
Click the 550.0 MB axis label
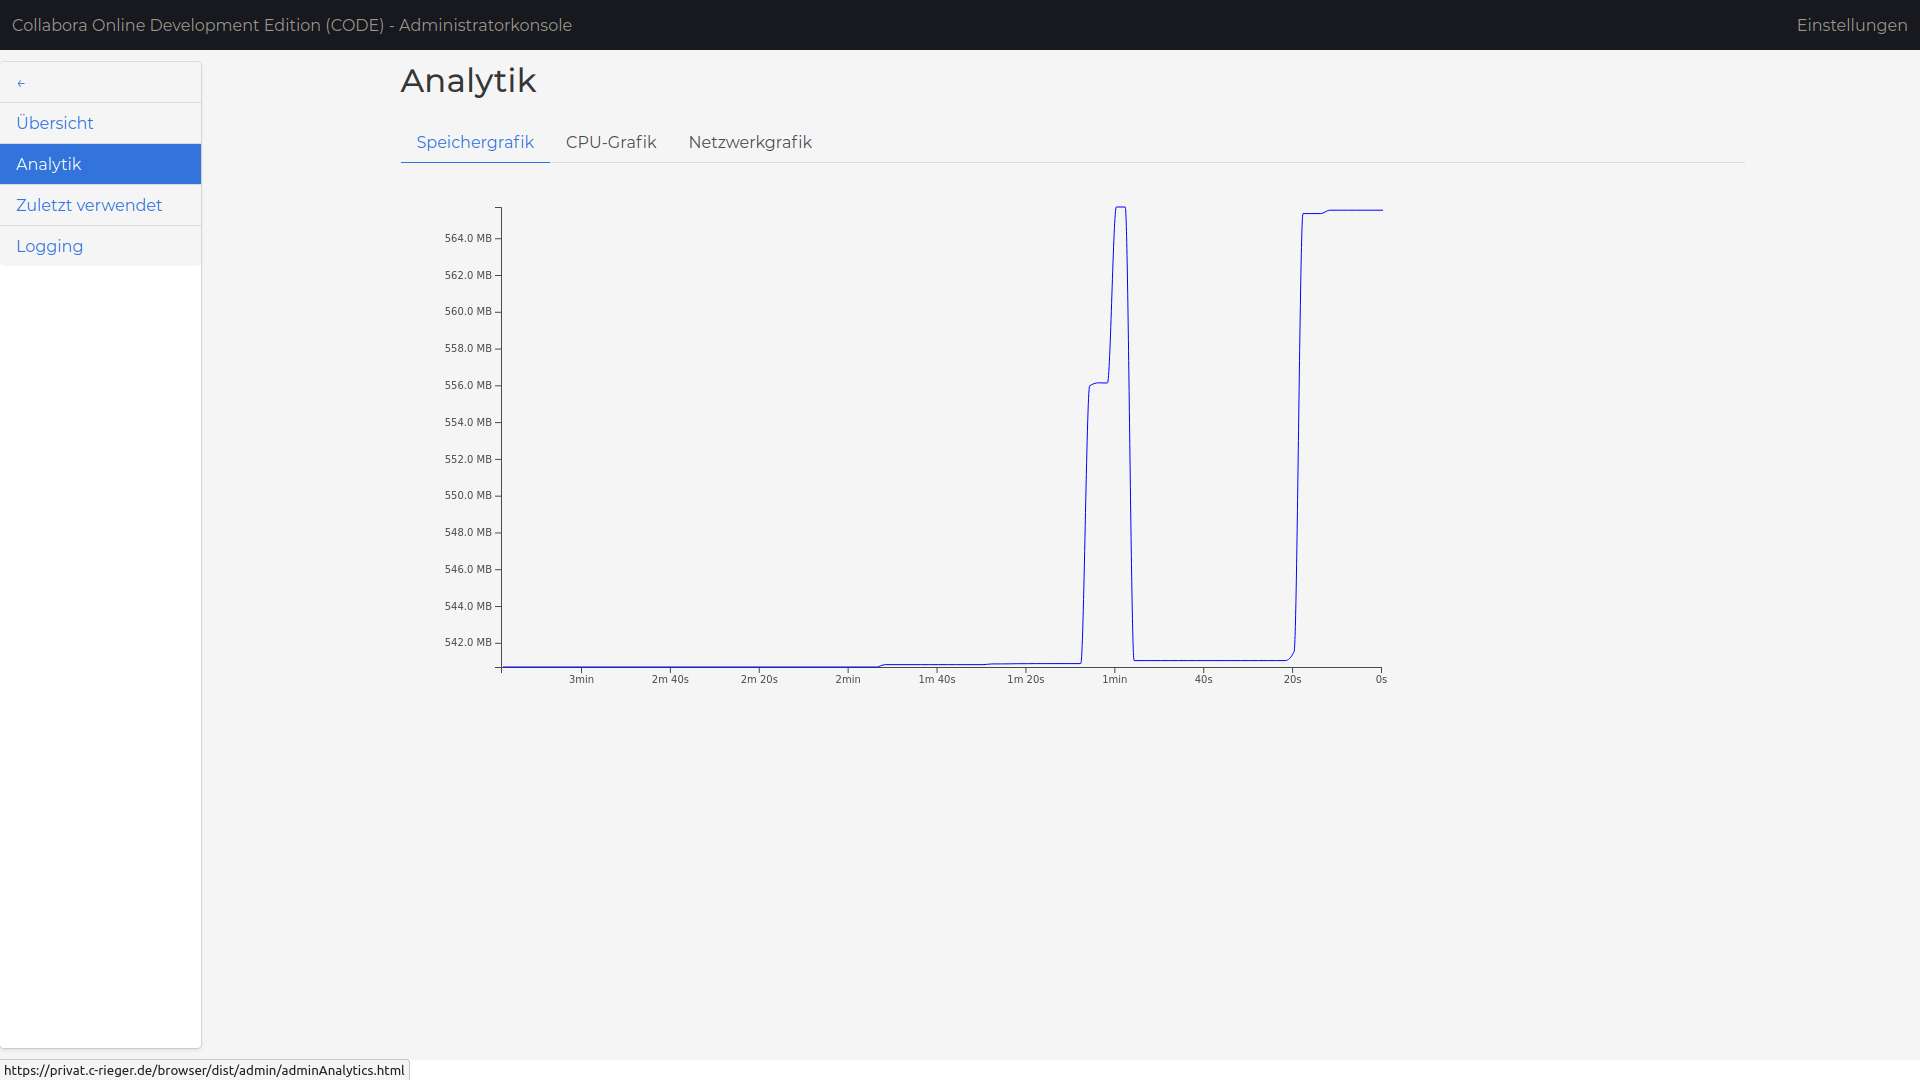468,495
